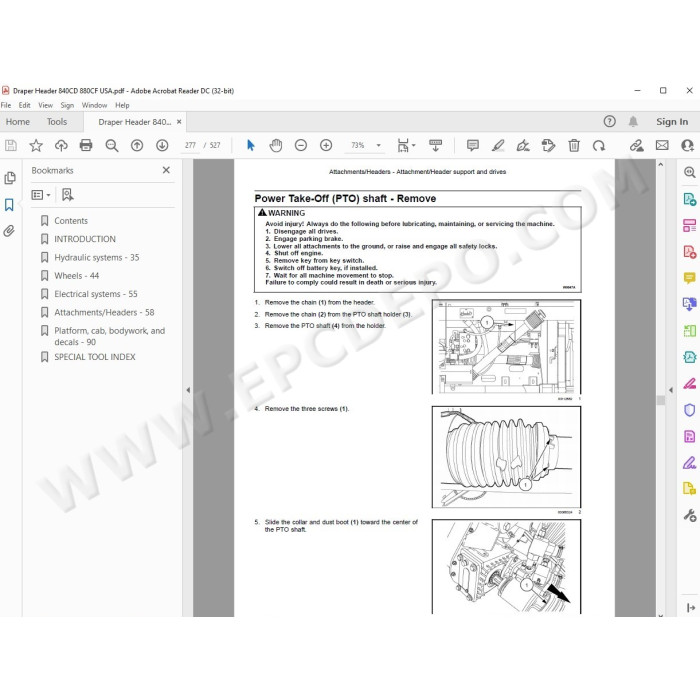Open the Edit menu

[25, 105]
